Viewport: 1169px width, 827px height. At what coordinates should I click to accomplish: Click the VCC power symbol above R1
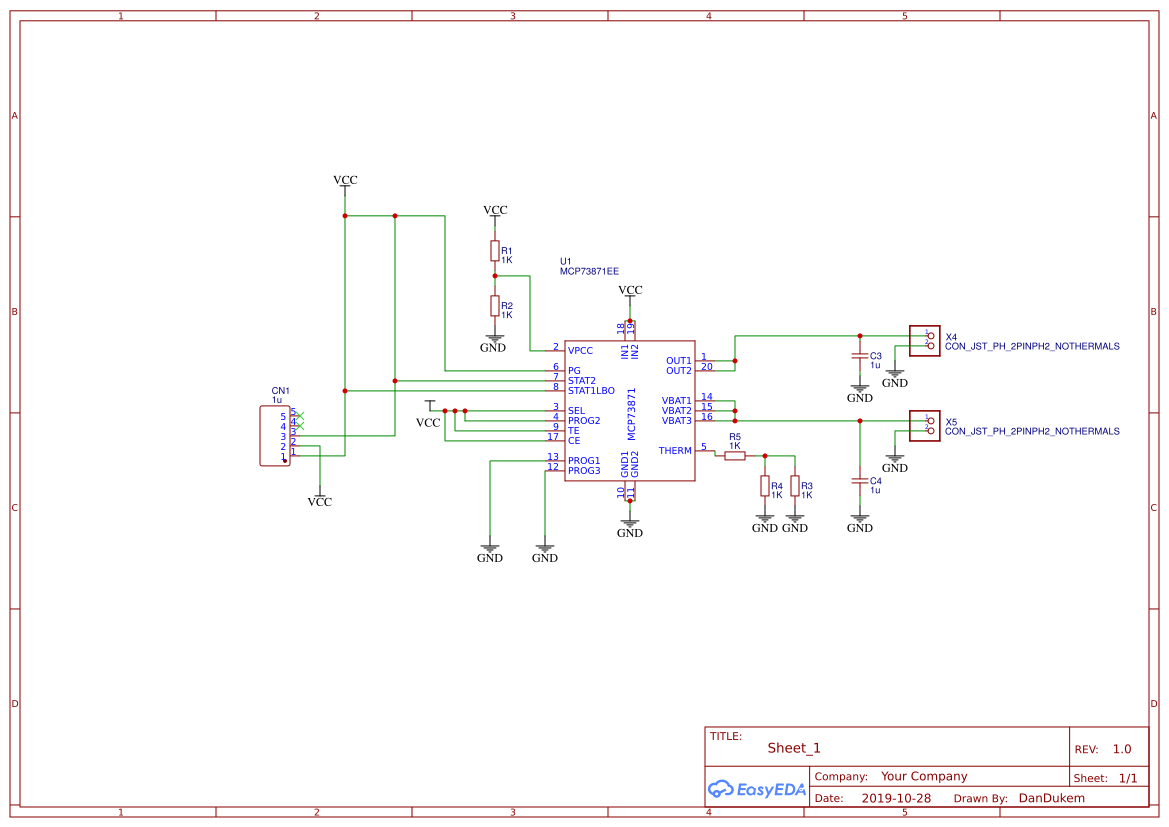tap(494, 210)
